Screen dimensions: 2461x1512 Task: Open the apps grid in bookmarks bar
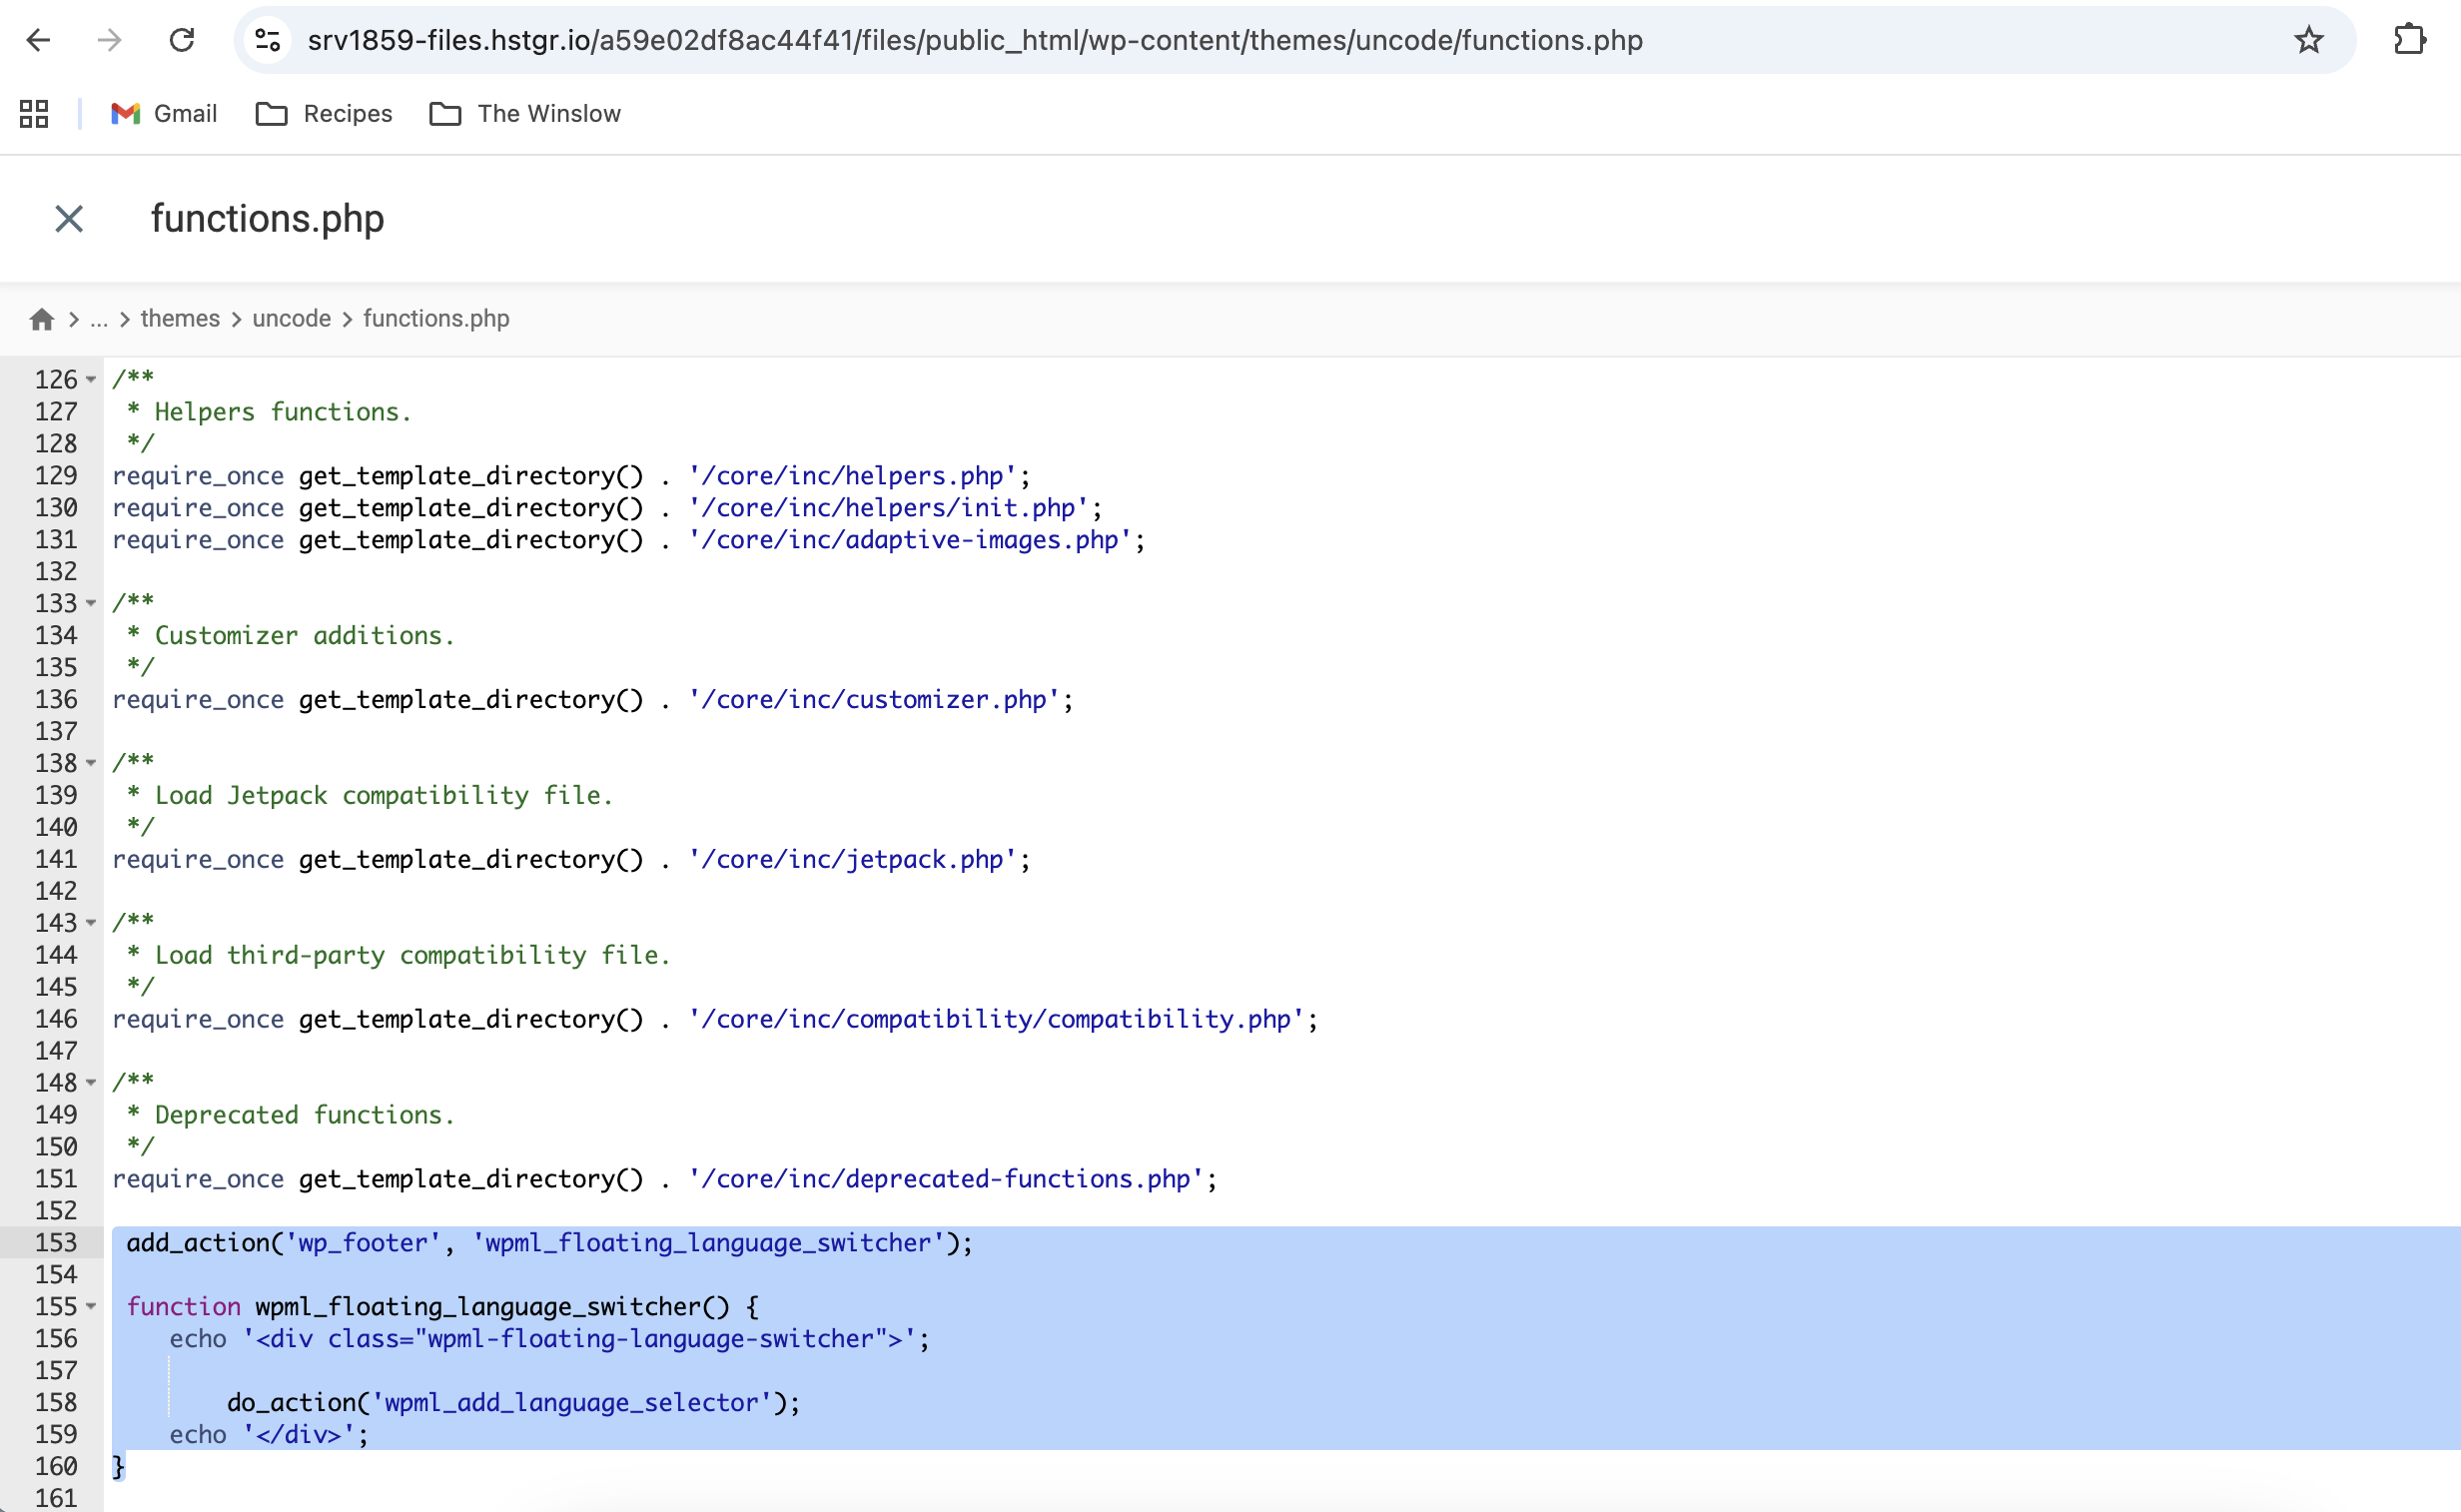34,114
